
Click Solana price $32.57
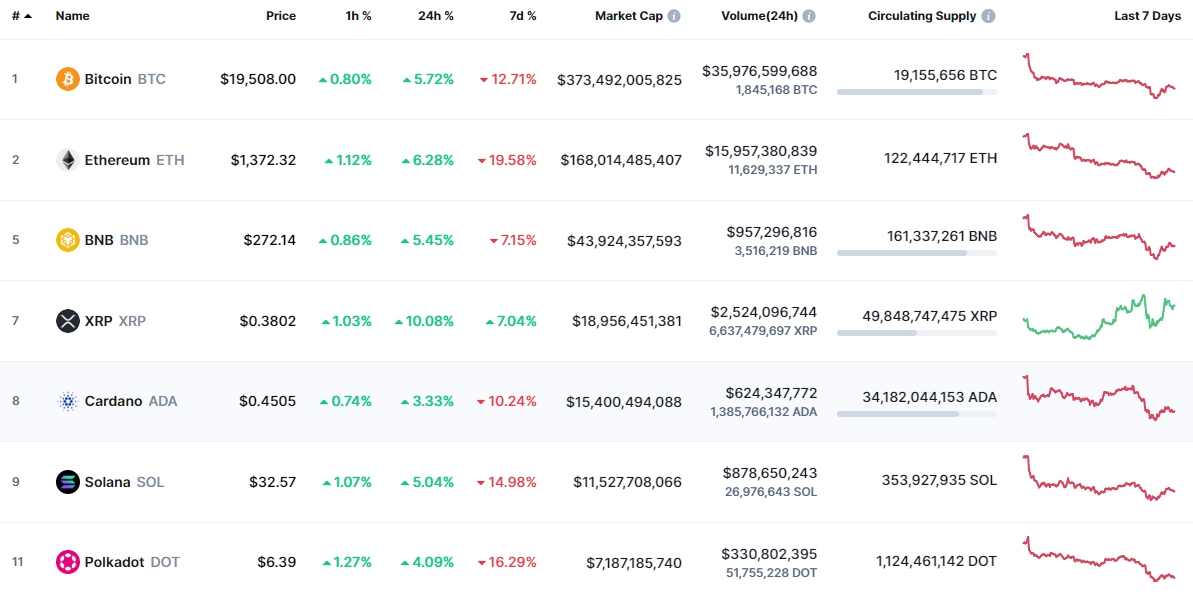click(x=272, y=482)
